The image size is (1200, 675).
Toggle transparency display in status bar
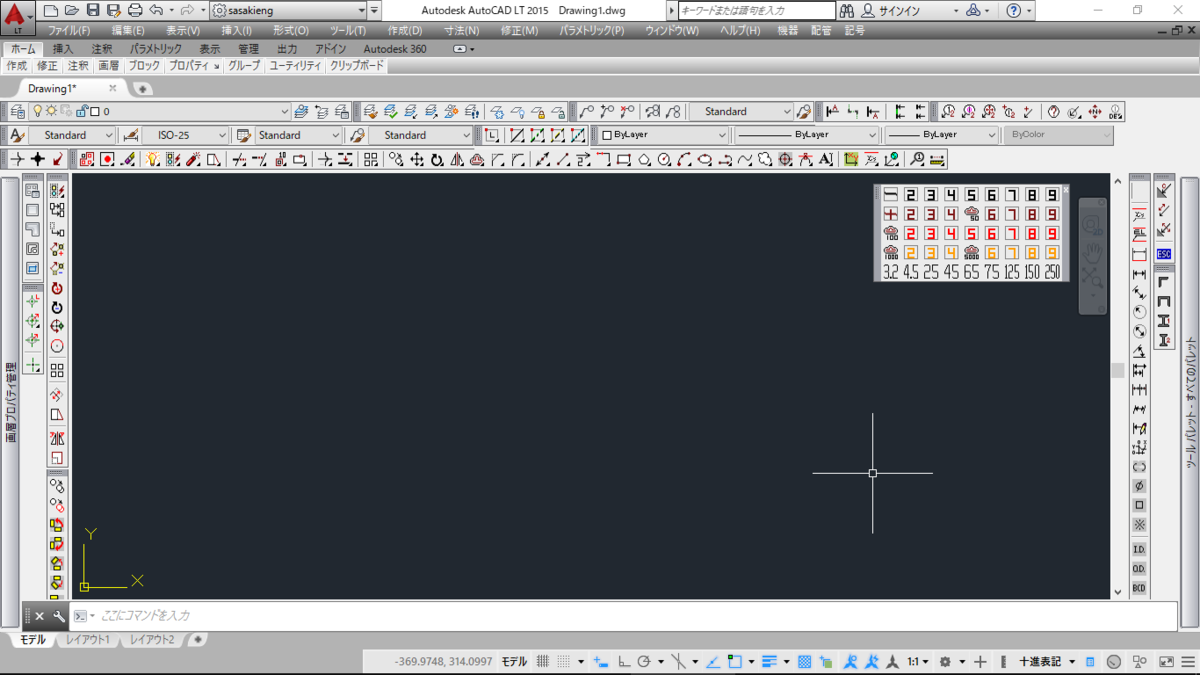coord(804,661)
